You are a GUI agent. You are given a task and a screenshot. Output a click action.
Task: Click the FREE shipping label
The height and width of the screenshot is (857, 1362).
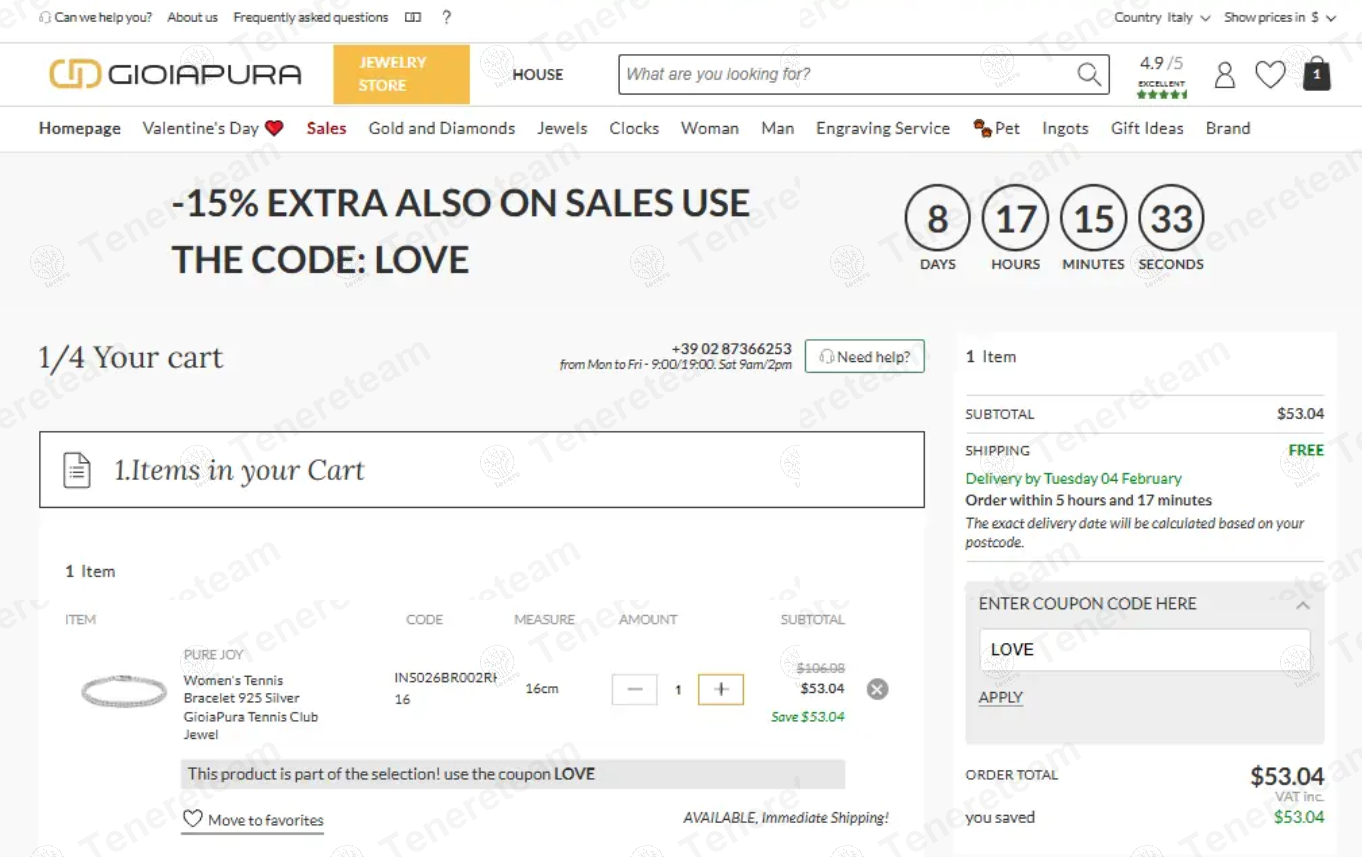tap(1306, 451)
